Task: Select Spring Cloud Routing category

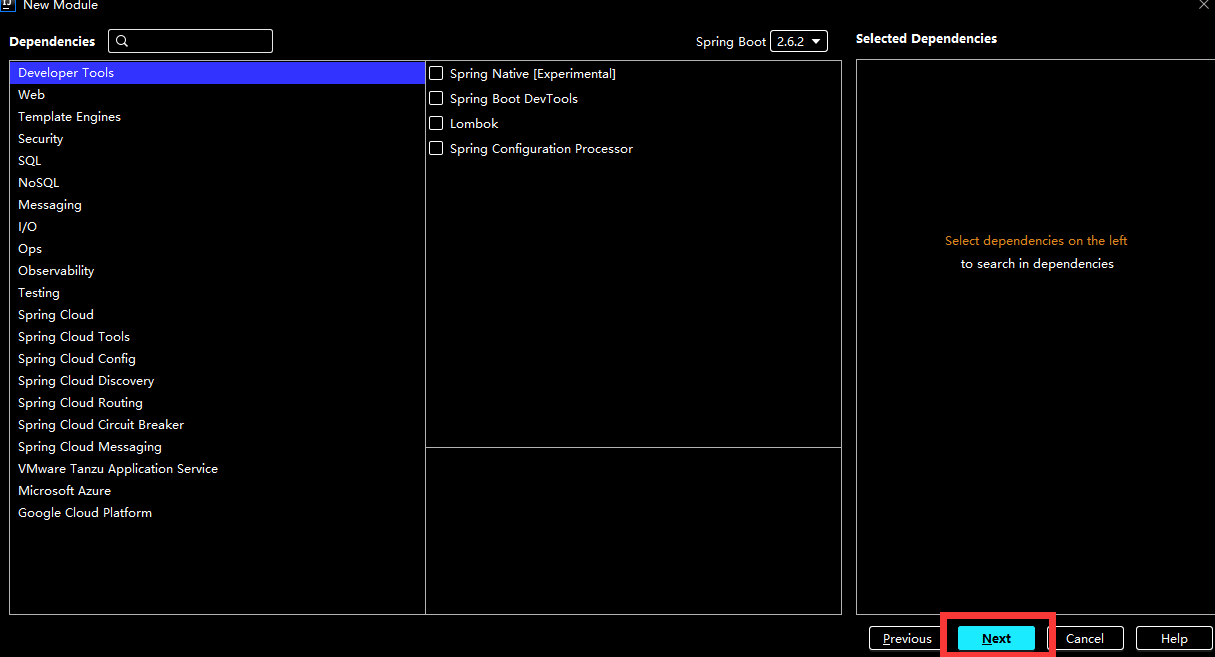Action: point(217,403)
